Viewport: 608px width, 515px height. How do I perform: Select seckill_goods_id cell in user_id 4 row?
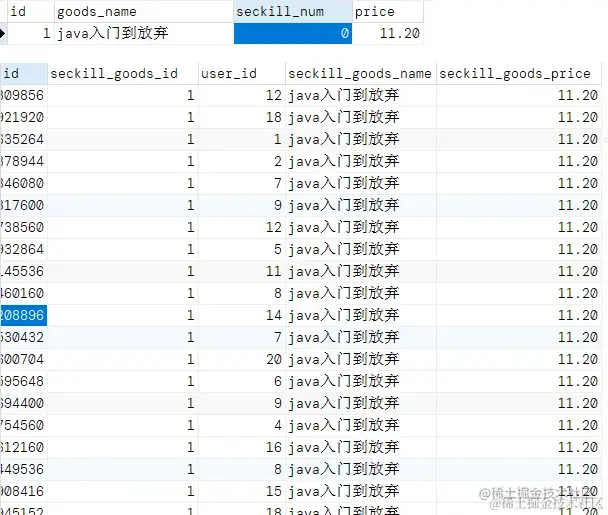pos(123,425)
